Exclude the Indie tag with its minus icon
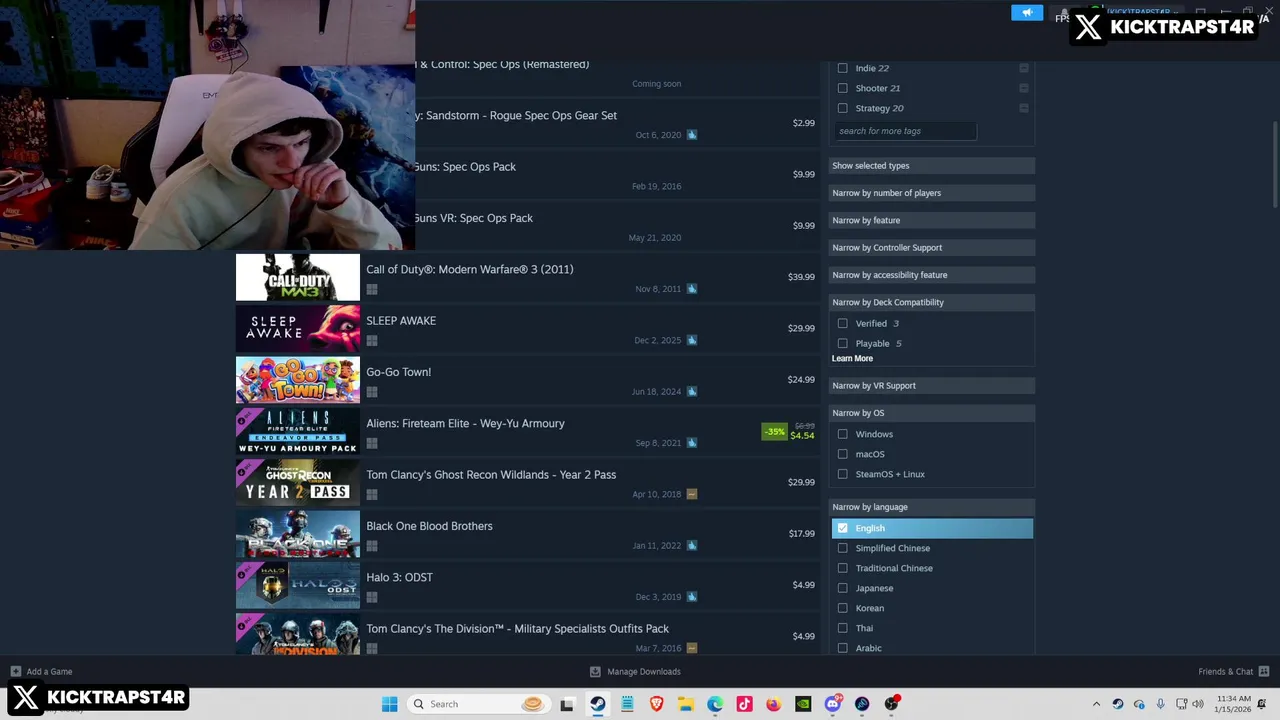 (1024, 68)
